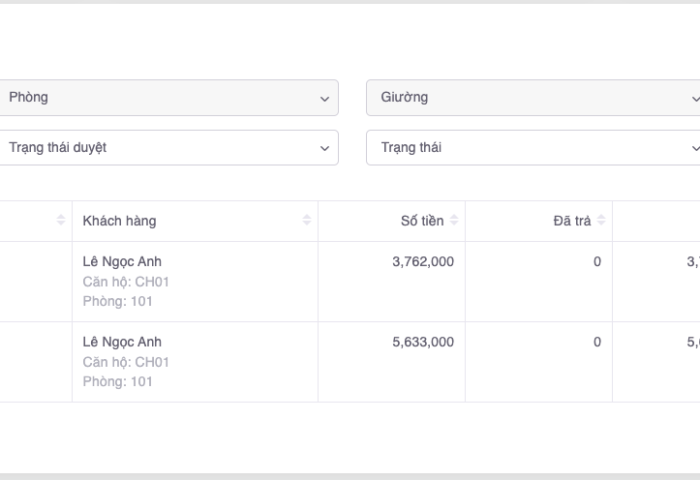
Task: Click the chevron arrow in the Giường dropdown
Action: 696,99
